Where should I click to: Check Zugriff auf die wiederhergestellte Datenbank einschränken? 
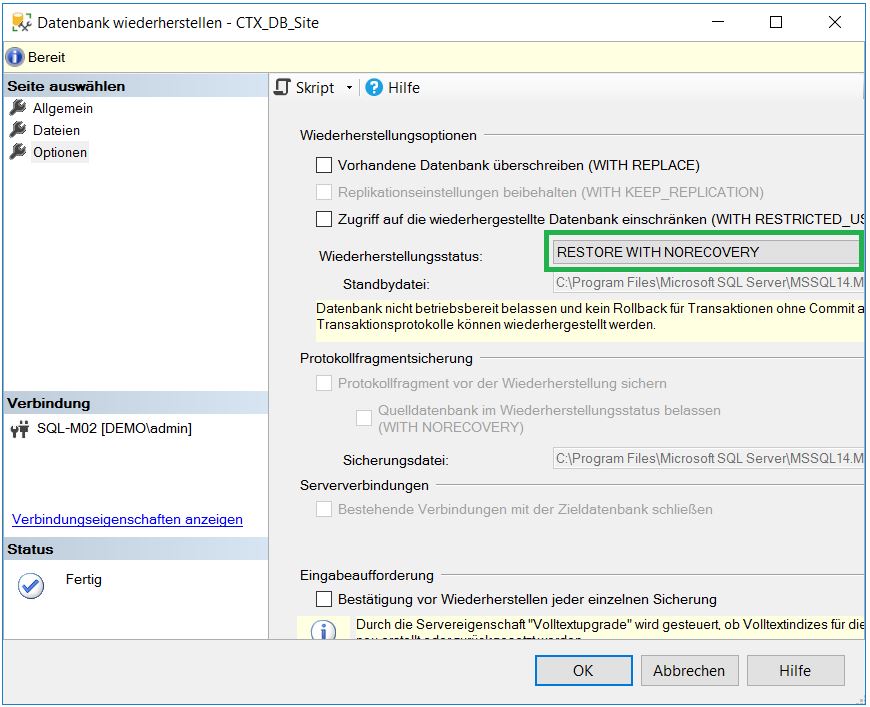point(325,218)
